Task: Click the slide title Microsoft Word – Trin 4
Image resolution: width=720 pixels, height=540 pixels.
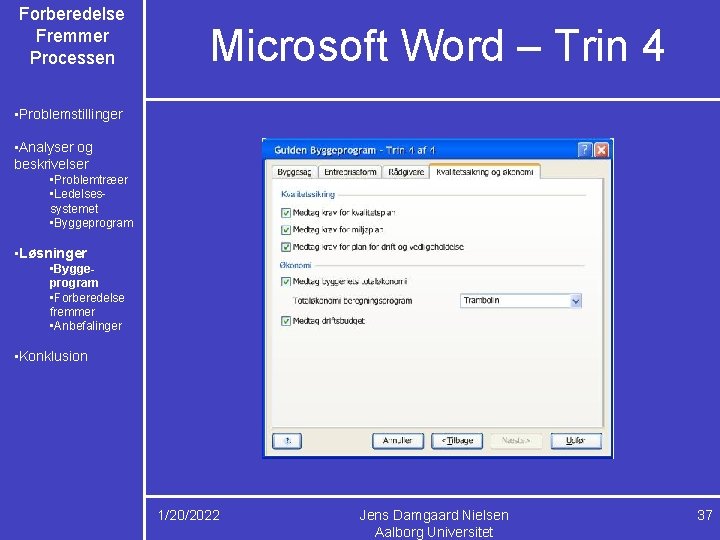Action: (437, 45)
